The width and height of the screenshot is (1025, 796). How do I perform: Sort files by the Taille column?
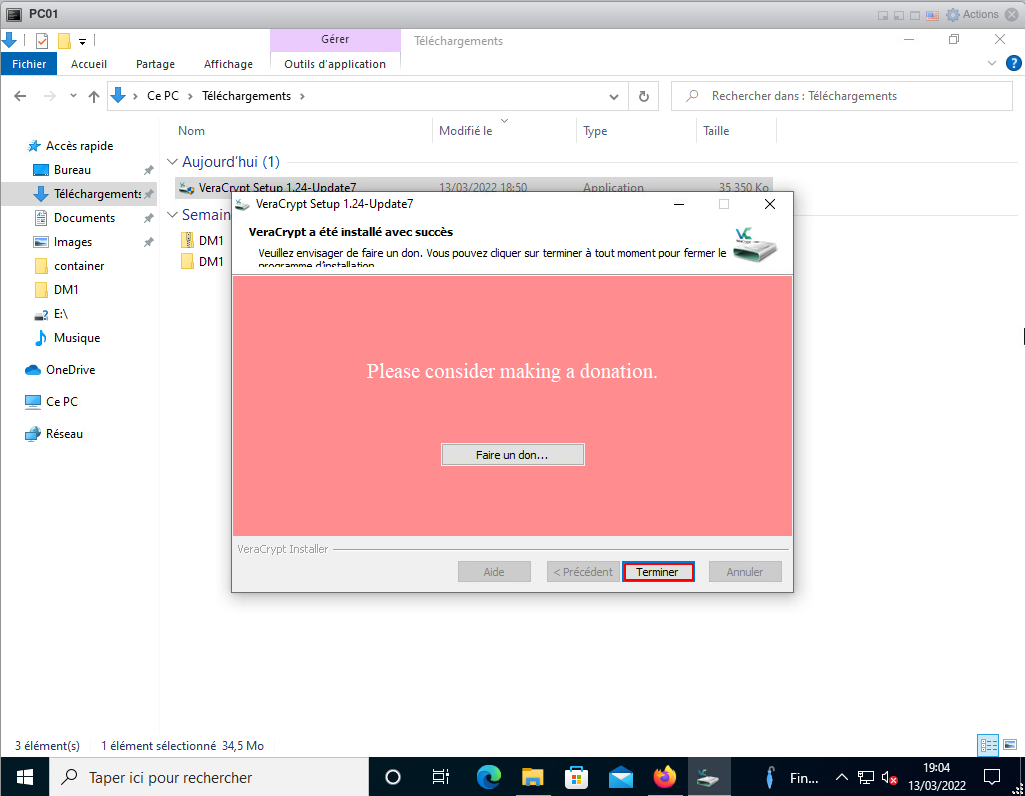(x=716, y=131)
